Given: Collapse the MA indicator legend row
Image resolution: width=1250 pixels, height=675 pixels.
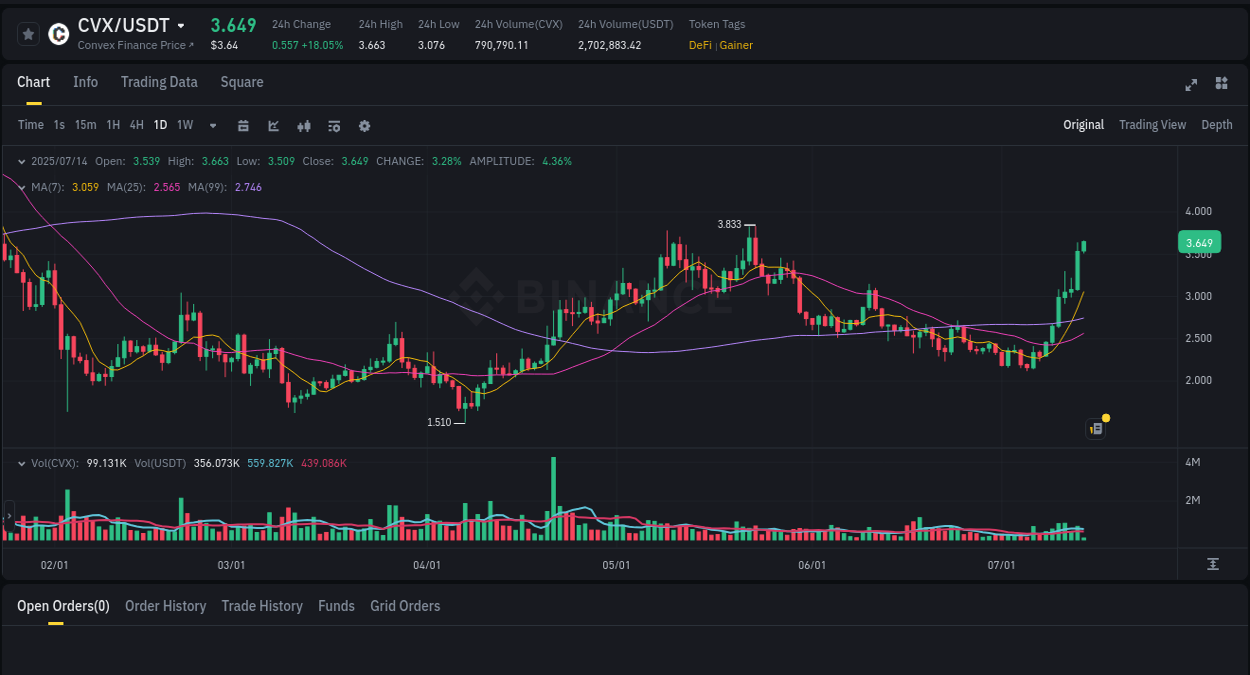Looking at the screenshot, I should coord(22,186).
